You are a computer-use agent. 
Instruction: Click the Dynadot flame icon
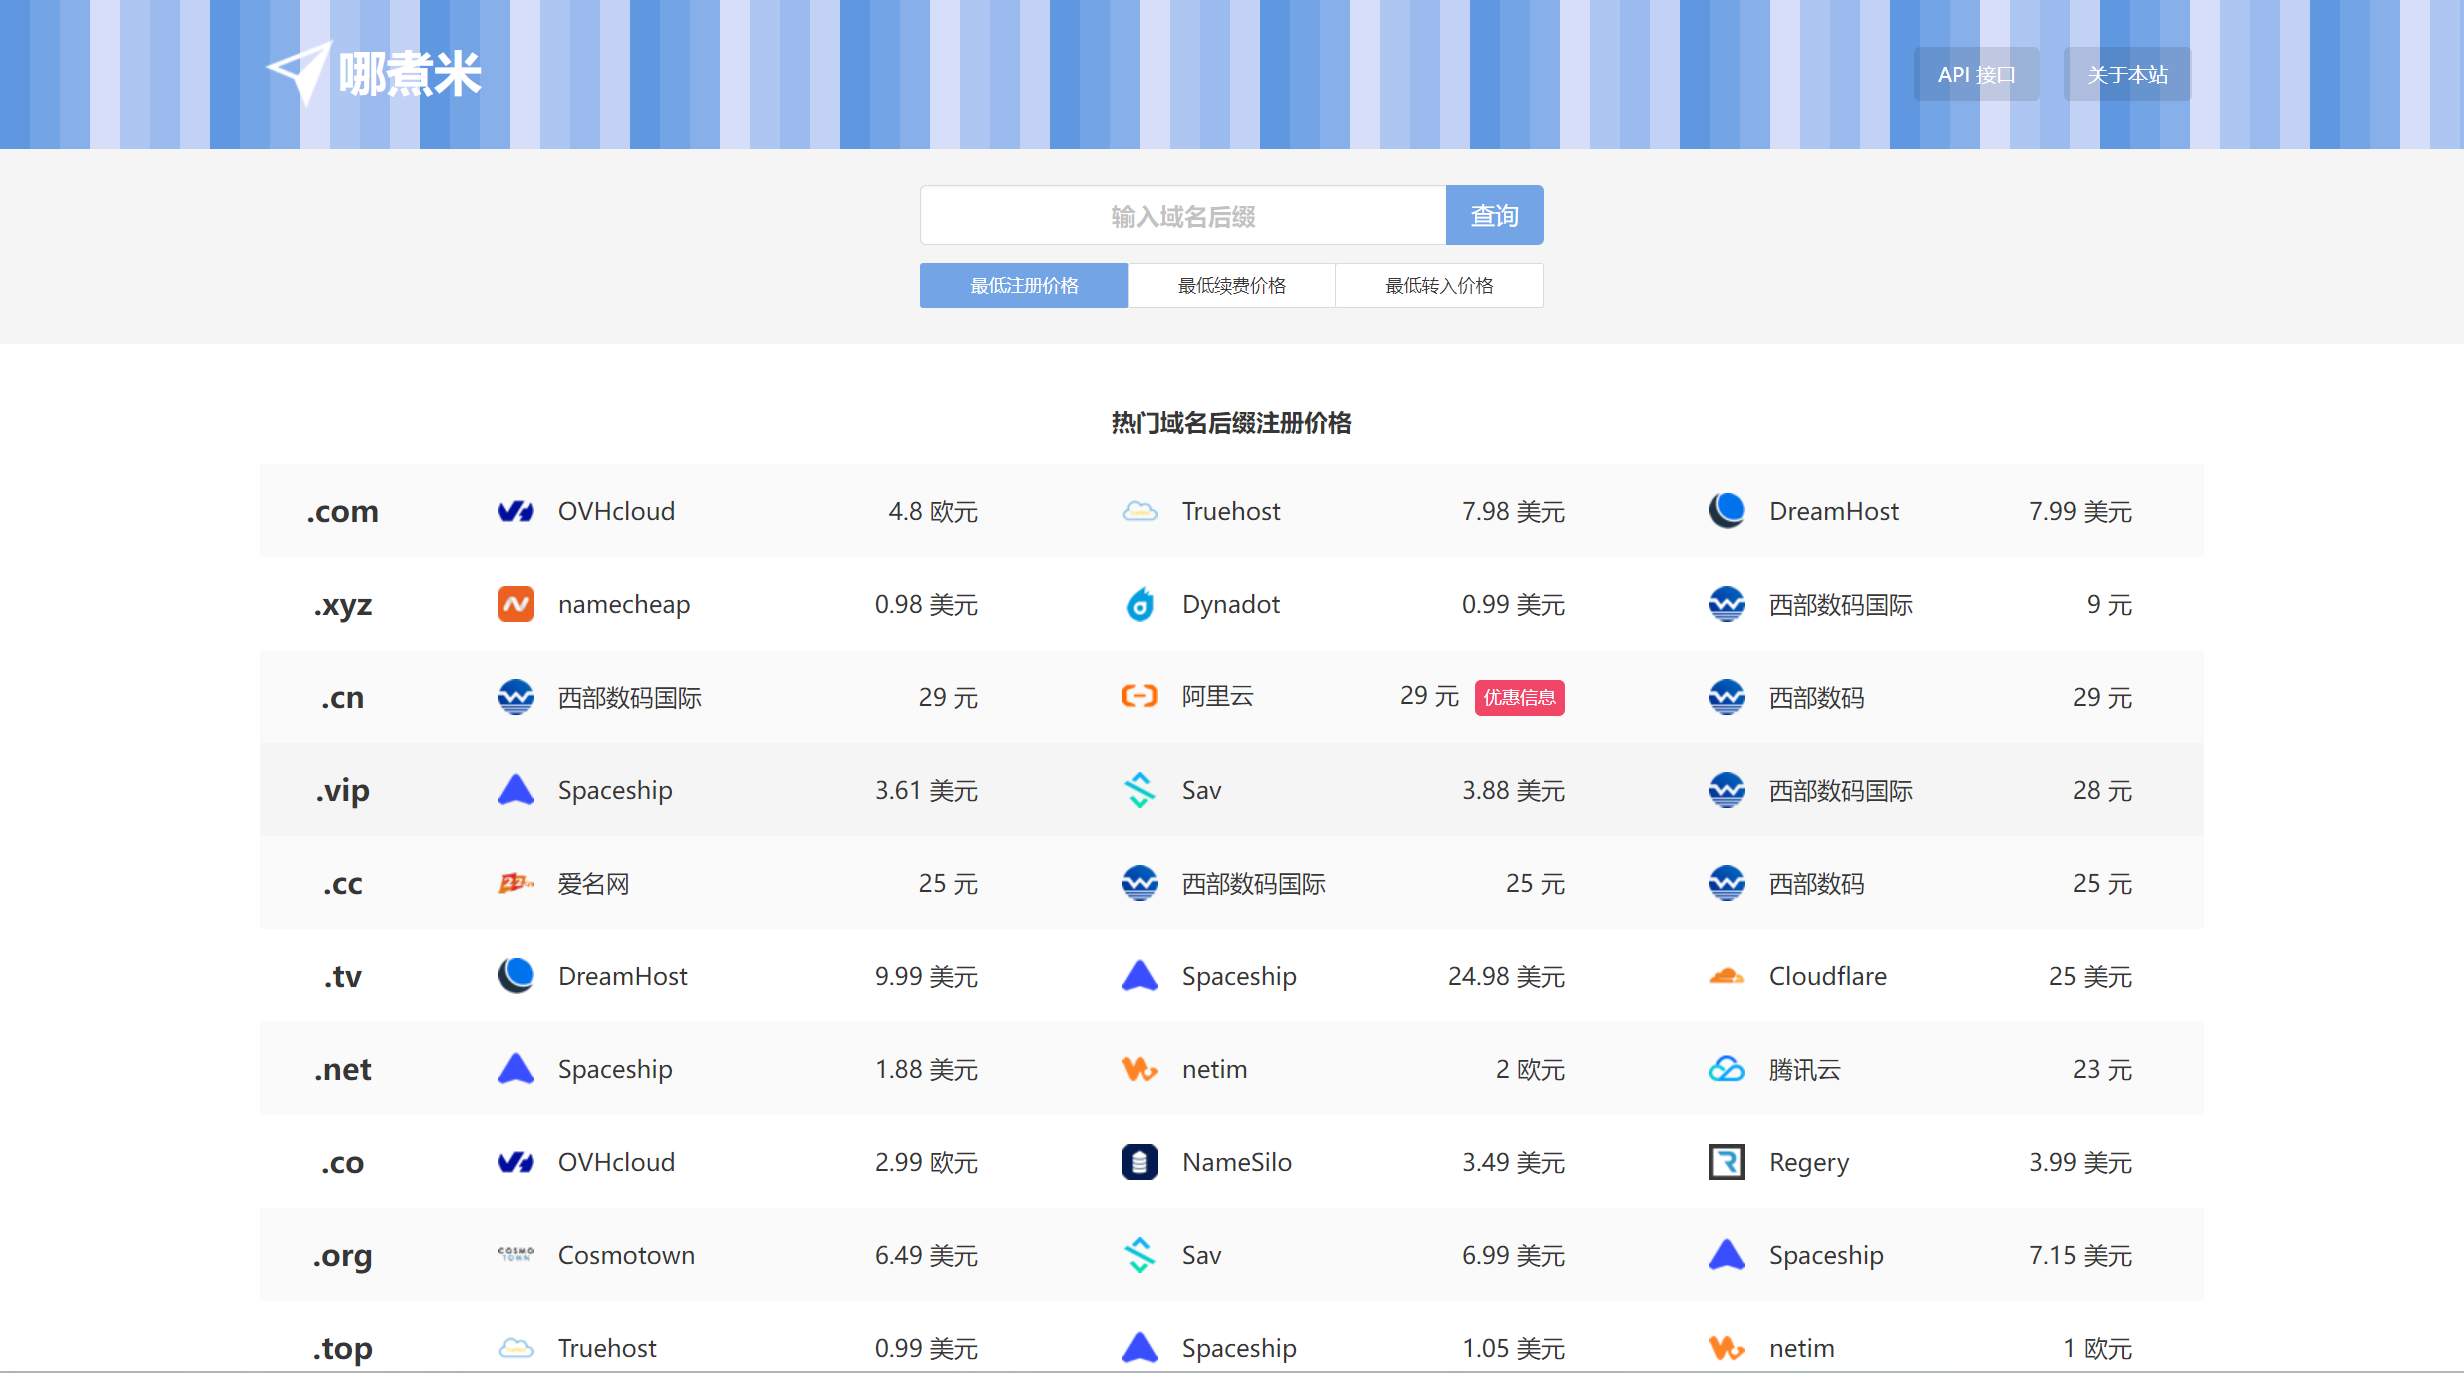(x=1139, y=604)
